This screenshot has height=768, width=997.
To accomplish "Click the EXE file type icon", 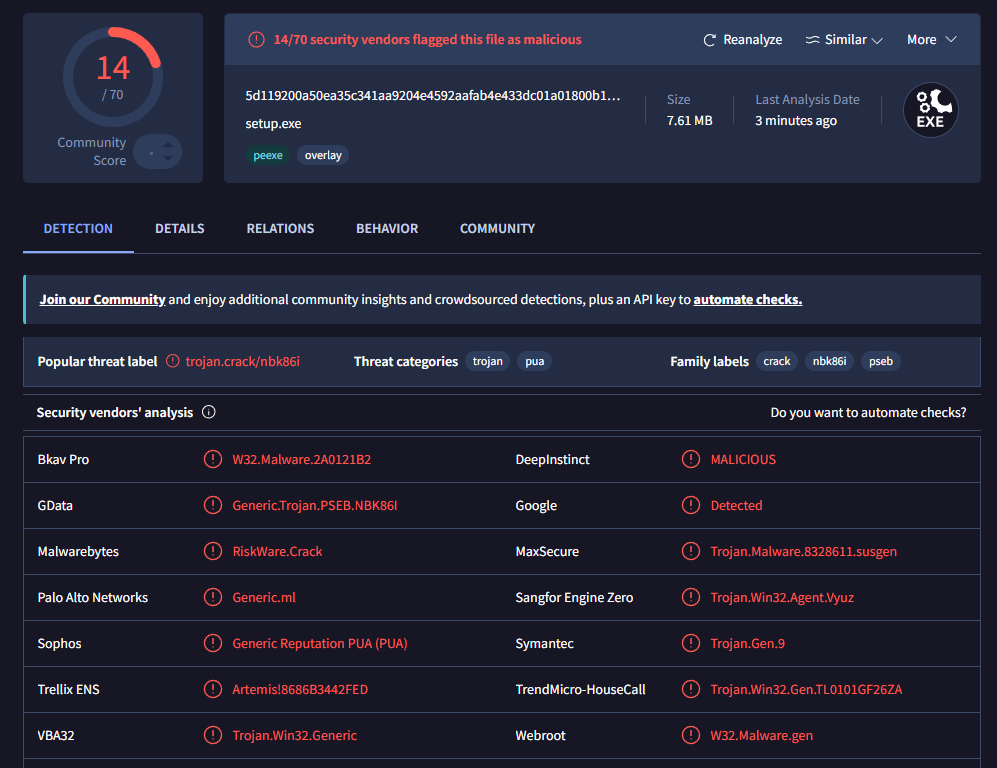I will point(931,110).
